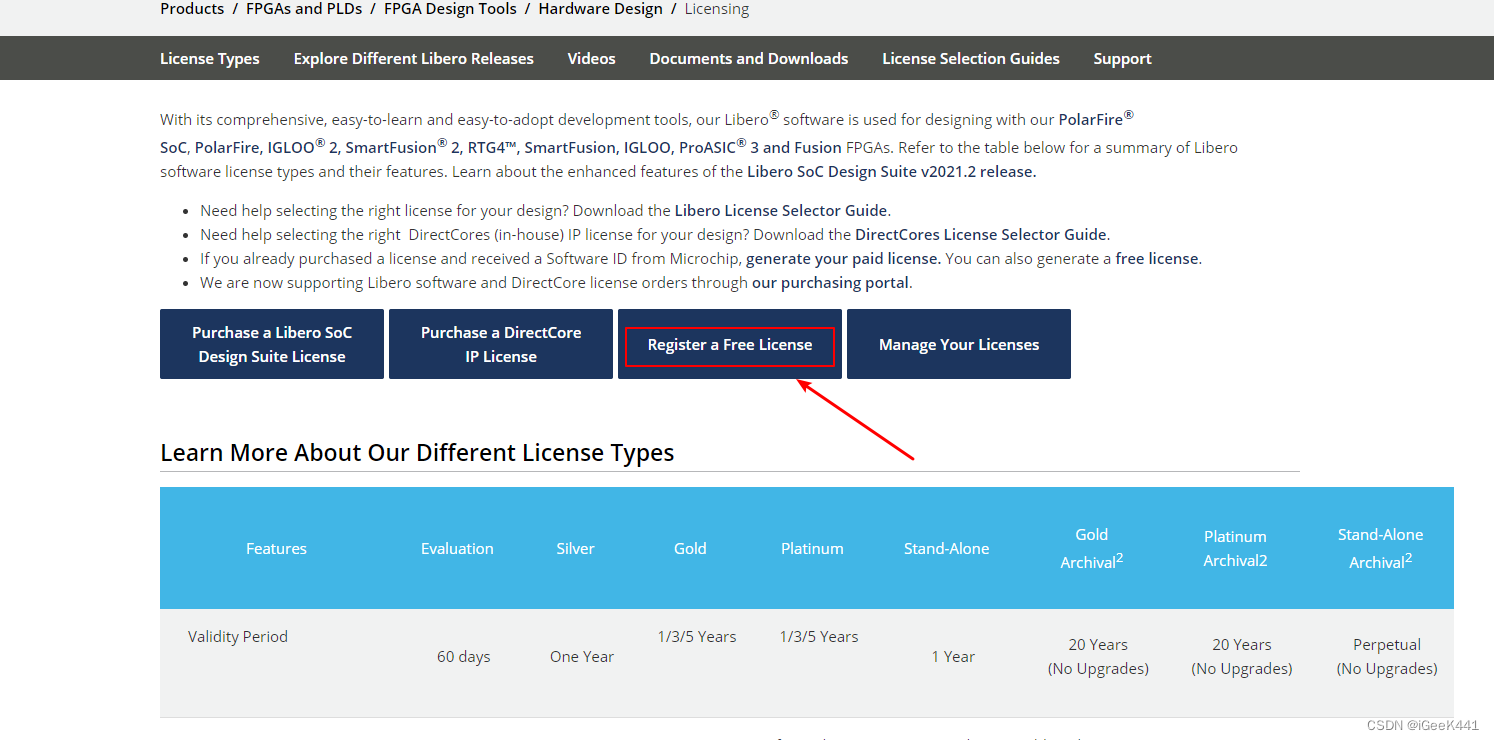Click Learn More About Our Different License Types heading

coord(417,452)
